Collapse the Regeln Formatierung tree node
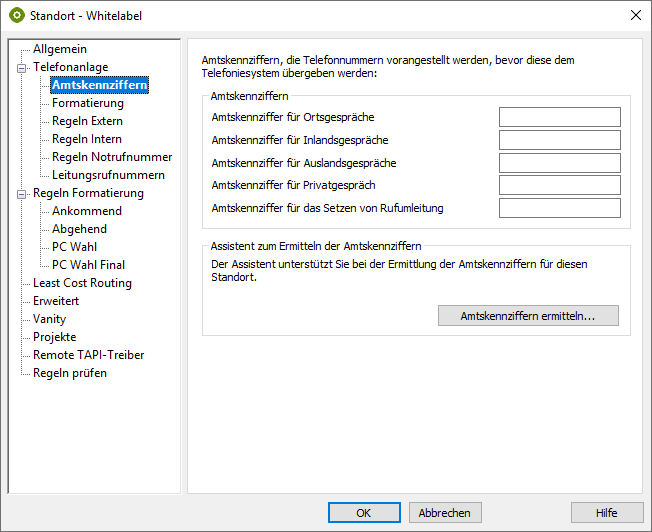 [x=21, y=193]
